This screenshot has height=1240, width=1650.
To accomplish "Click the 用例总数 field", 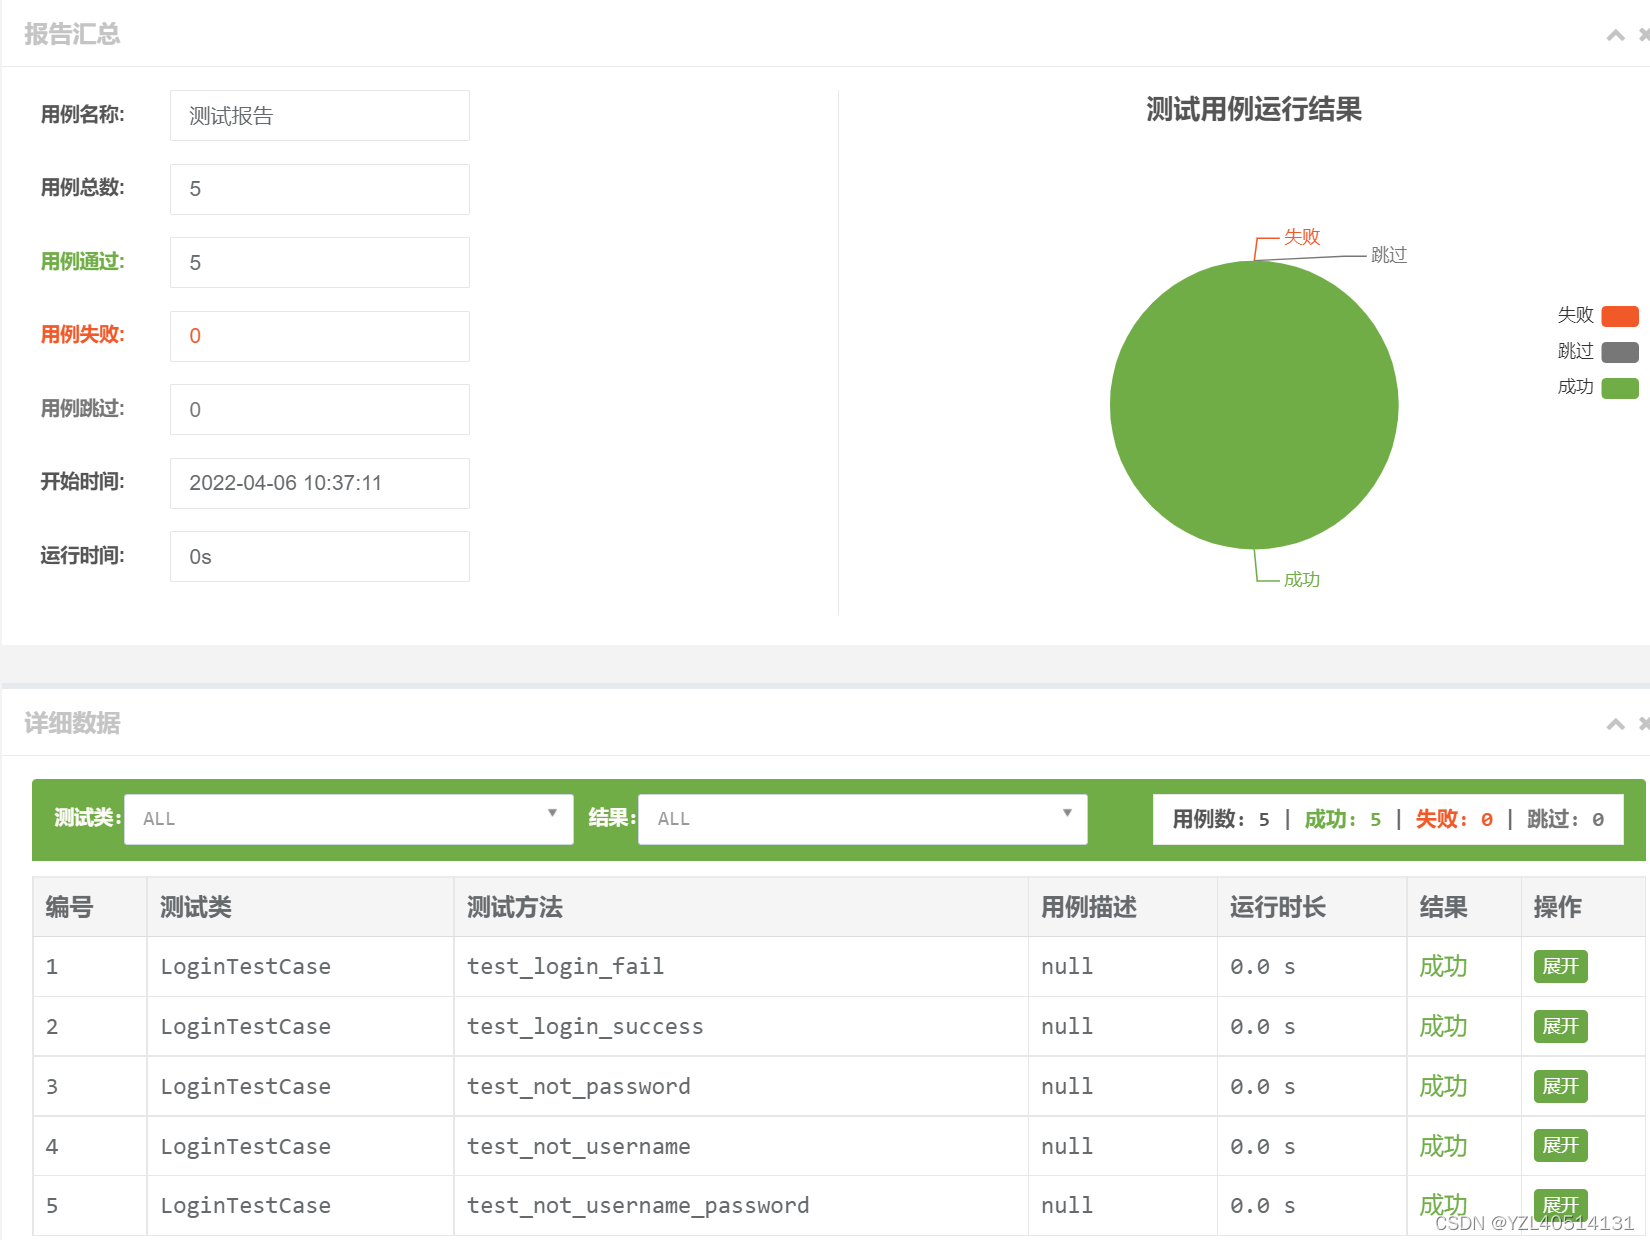I will coord(320,189).
